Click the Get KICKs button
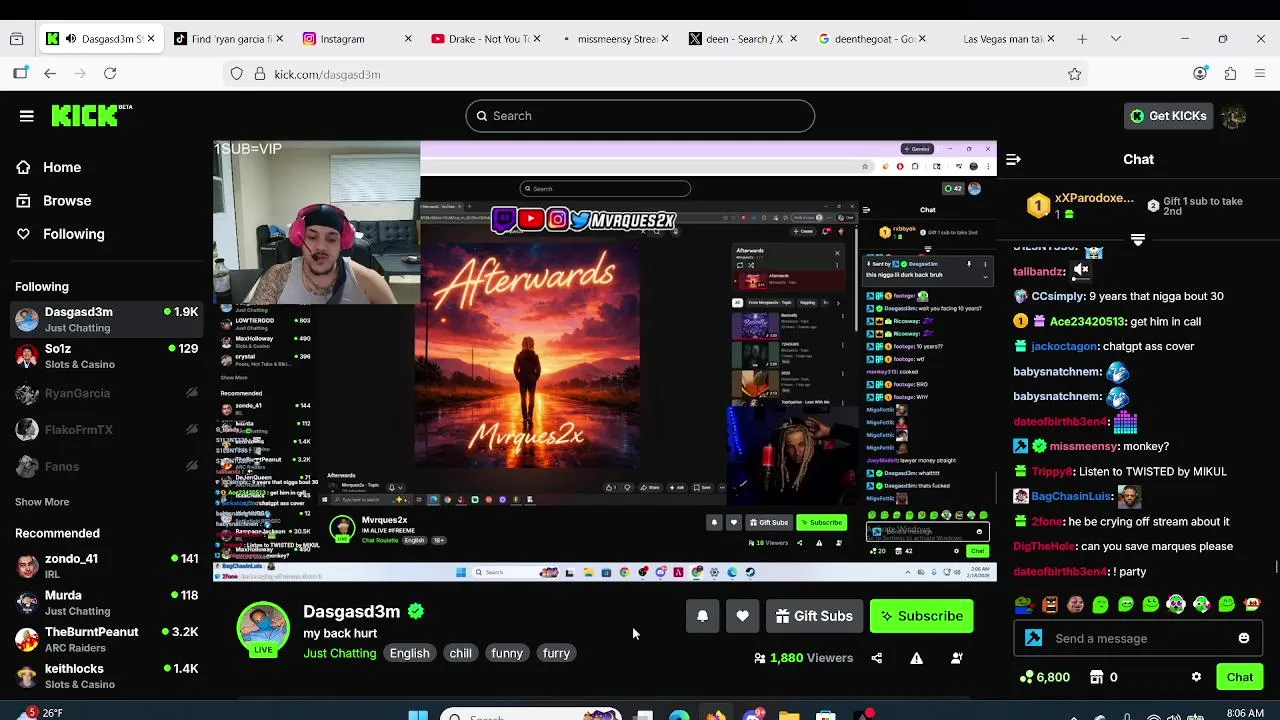The width and height of the screenshot is (1280, 720). (x=1168, y=116)
